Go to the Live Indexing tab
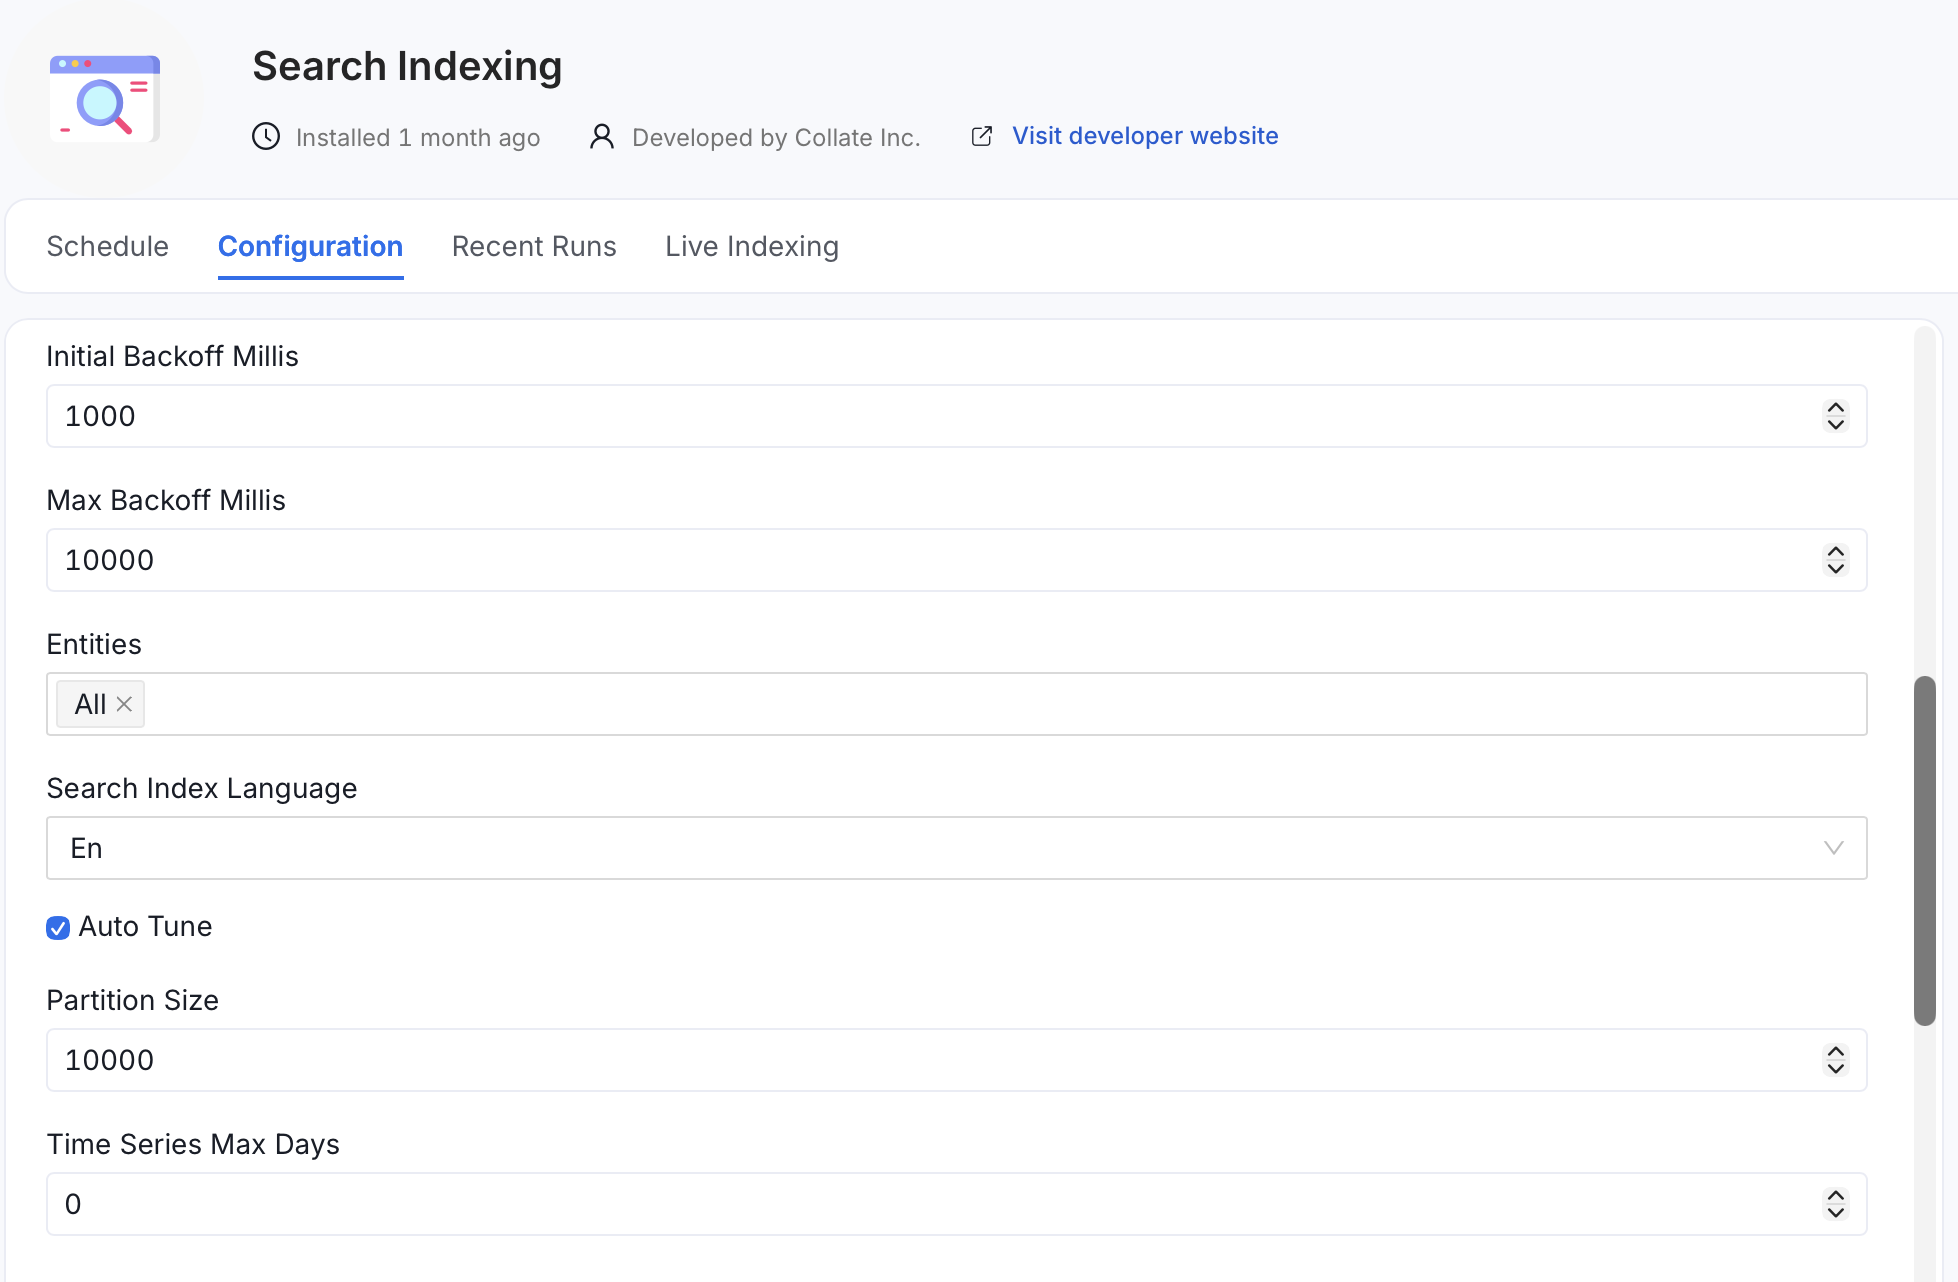The width and height of the screenshot is (1958, 1282). pos(752,246)
